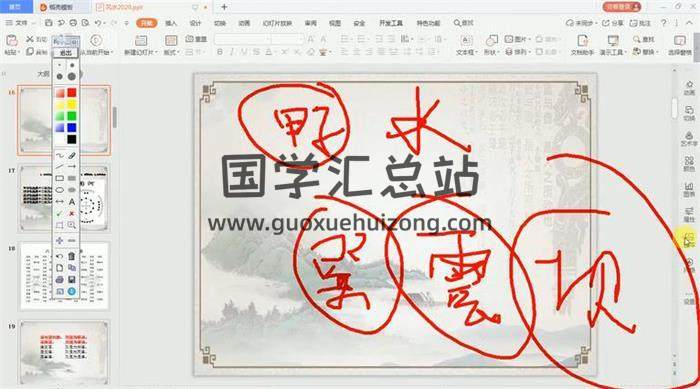Click the undo arrow in the annotation palette
This screenshot has height=389, width=700.
(59, 256)
